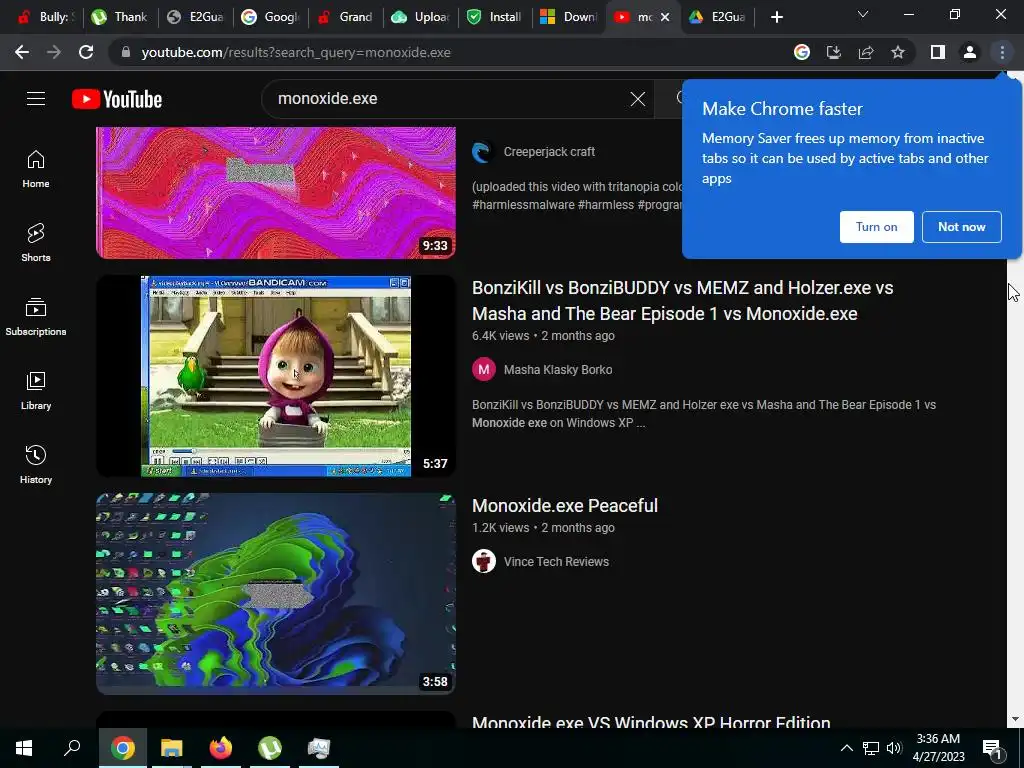Screen dimensions: 1024x768
Task: Switch to the Upload tab
Action: click(420, 17)
